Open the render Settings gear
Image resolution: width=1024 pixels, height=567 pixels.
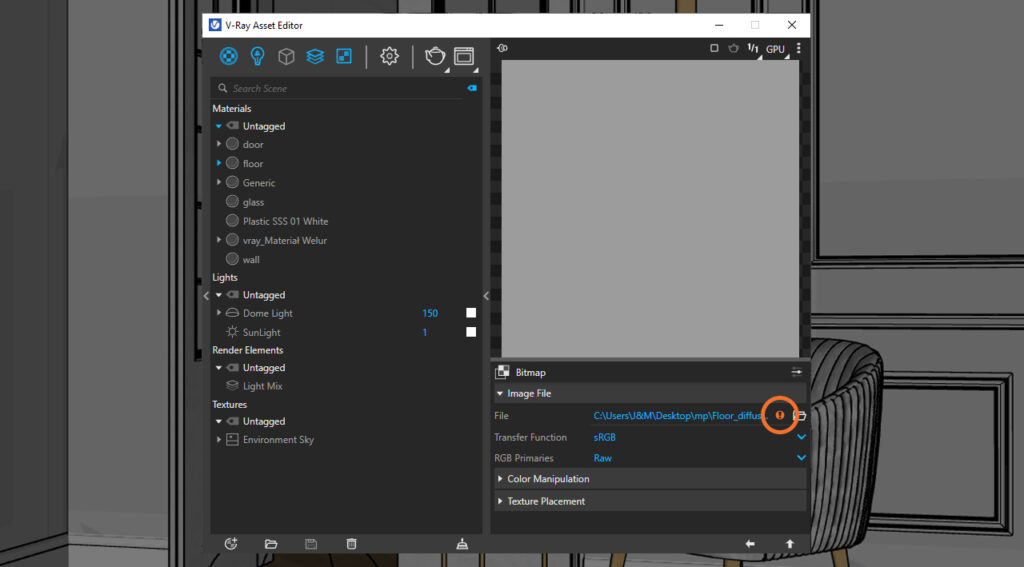pyautogui.click(x=389, y=56)
